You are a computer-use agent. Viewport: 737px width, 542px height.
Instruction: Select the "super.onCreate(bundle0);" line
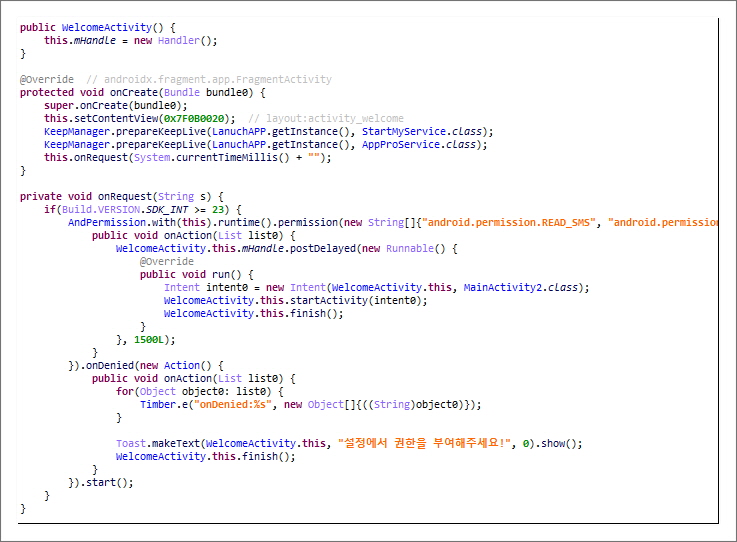coord(116,105)
